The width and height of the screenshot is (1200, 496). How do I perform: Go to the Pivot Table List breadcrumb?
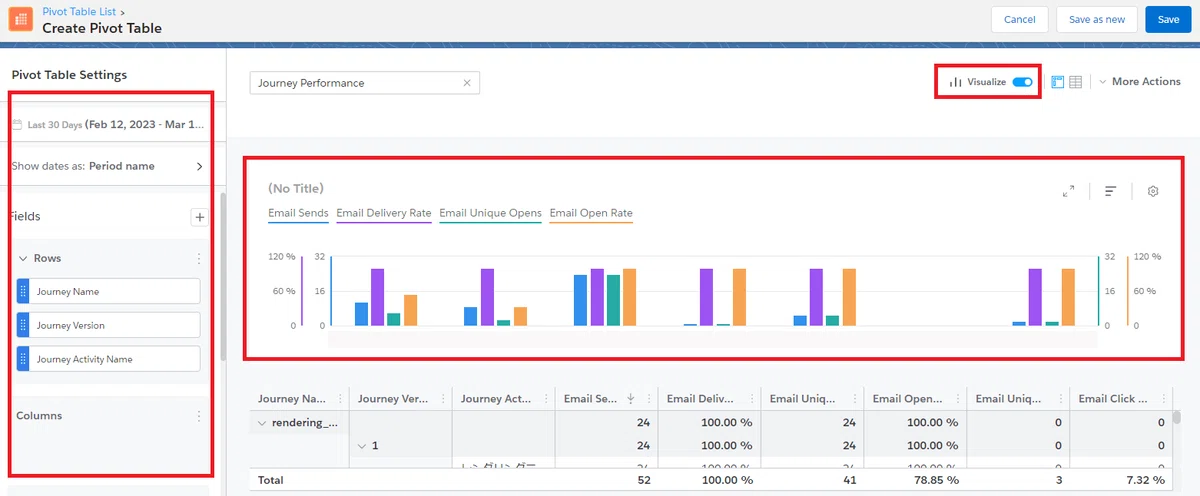(79, 11)
